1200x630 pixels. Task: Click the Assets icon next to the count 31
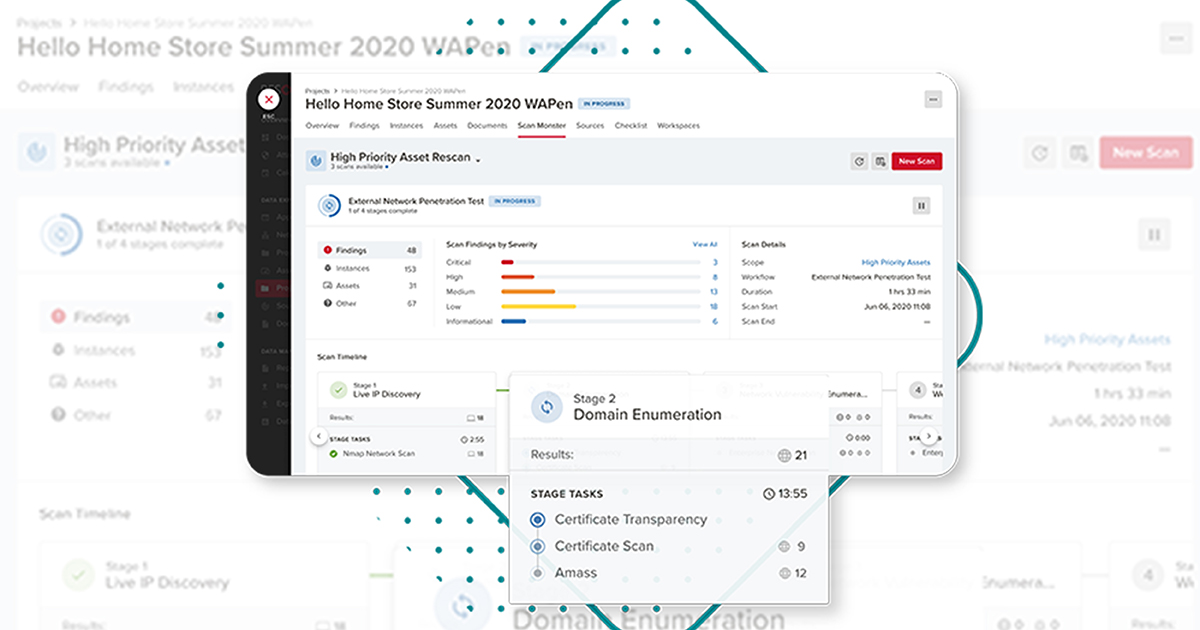(326, 286)
